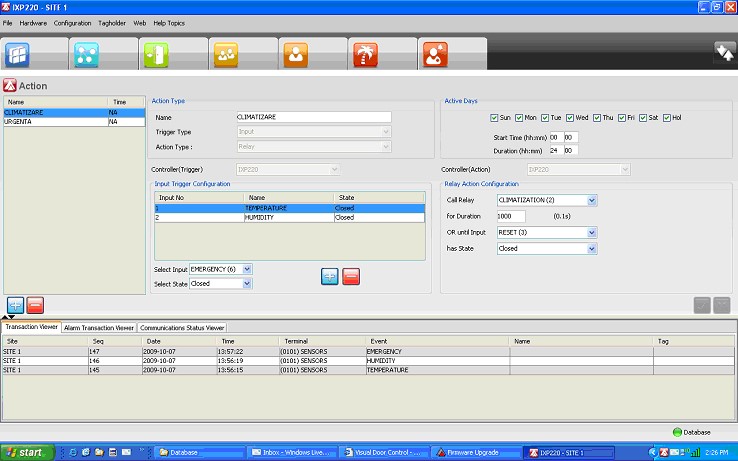Select URGENTA in the action list
Screen dimensions: 738x461
[74, 121]
